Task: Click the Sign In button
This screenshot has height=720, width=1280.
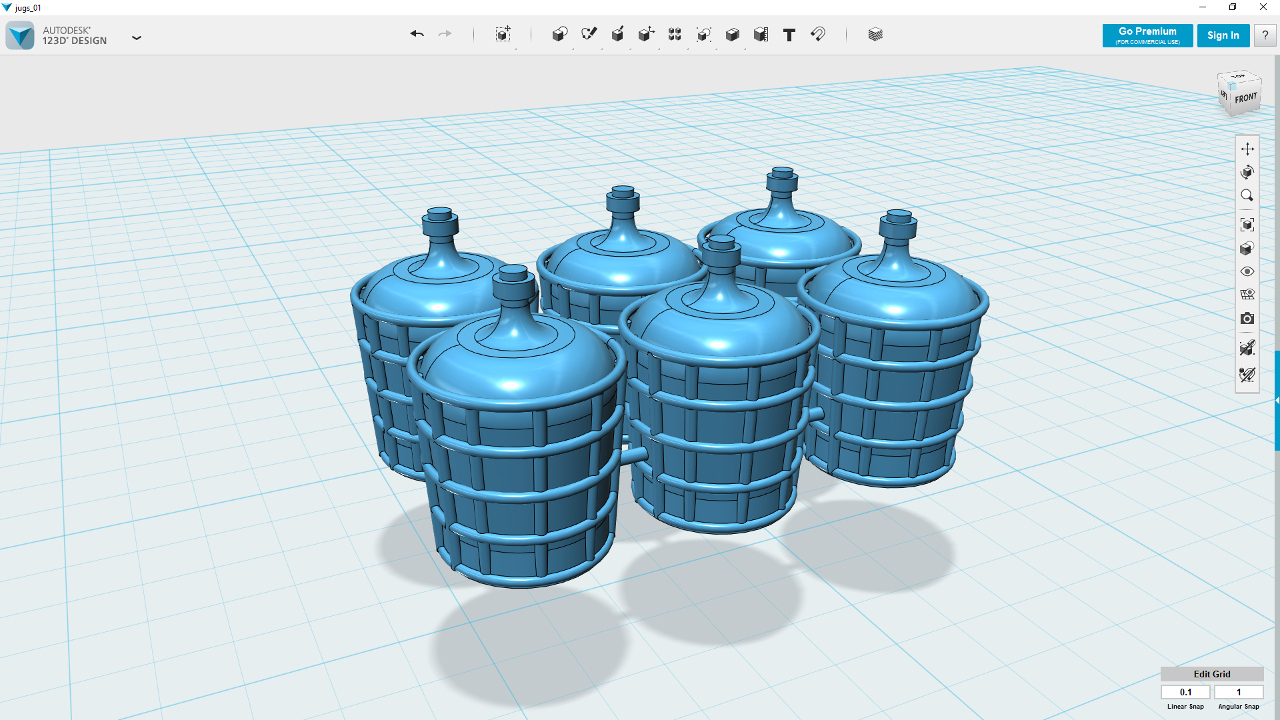Action: click(1223, 35)
